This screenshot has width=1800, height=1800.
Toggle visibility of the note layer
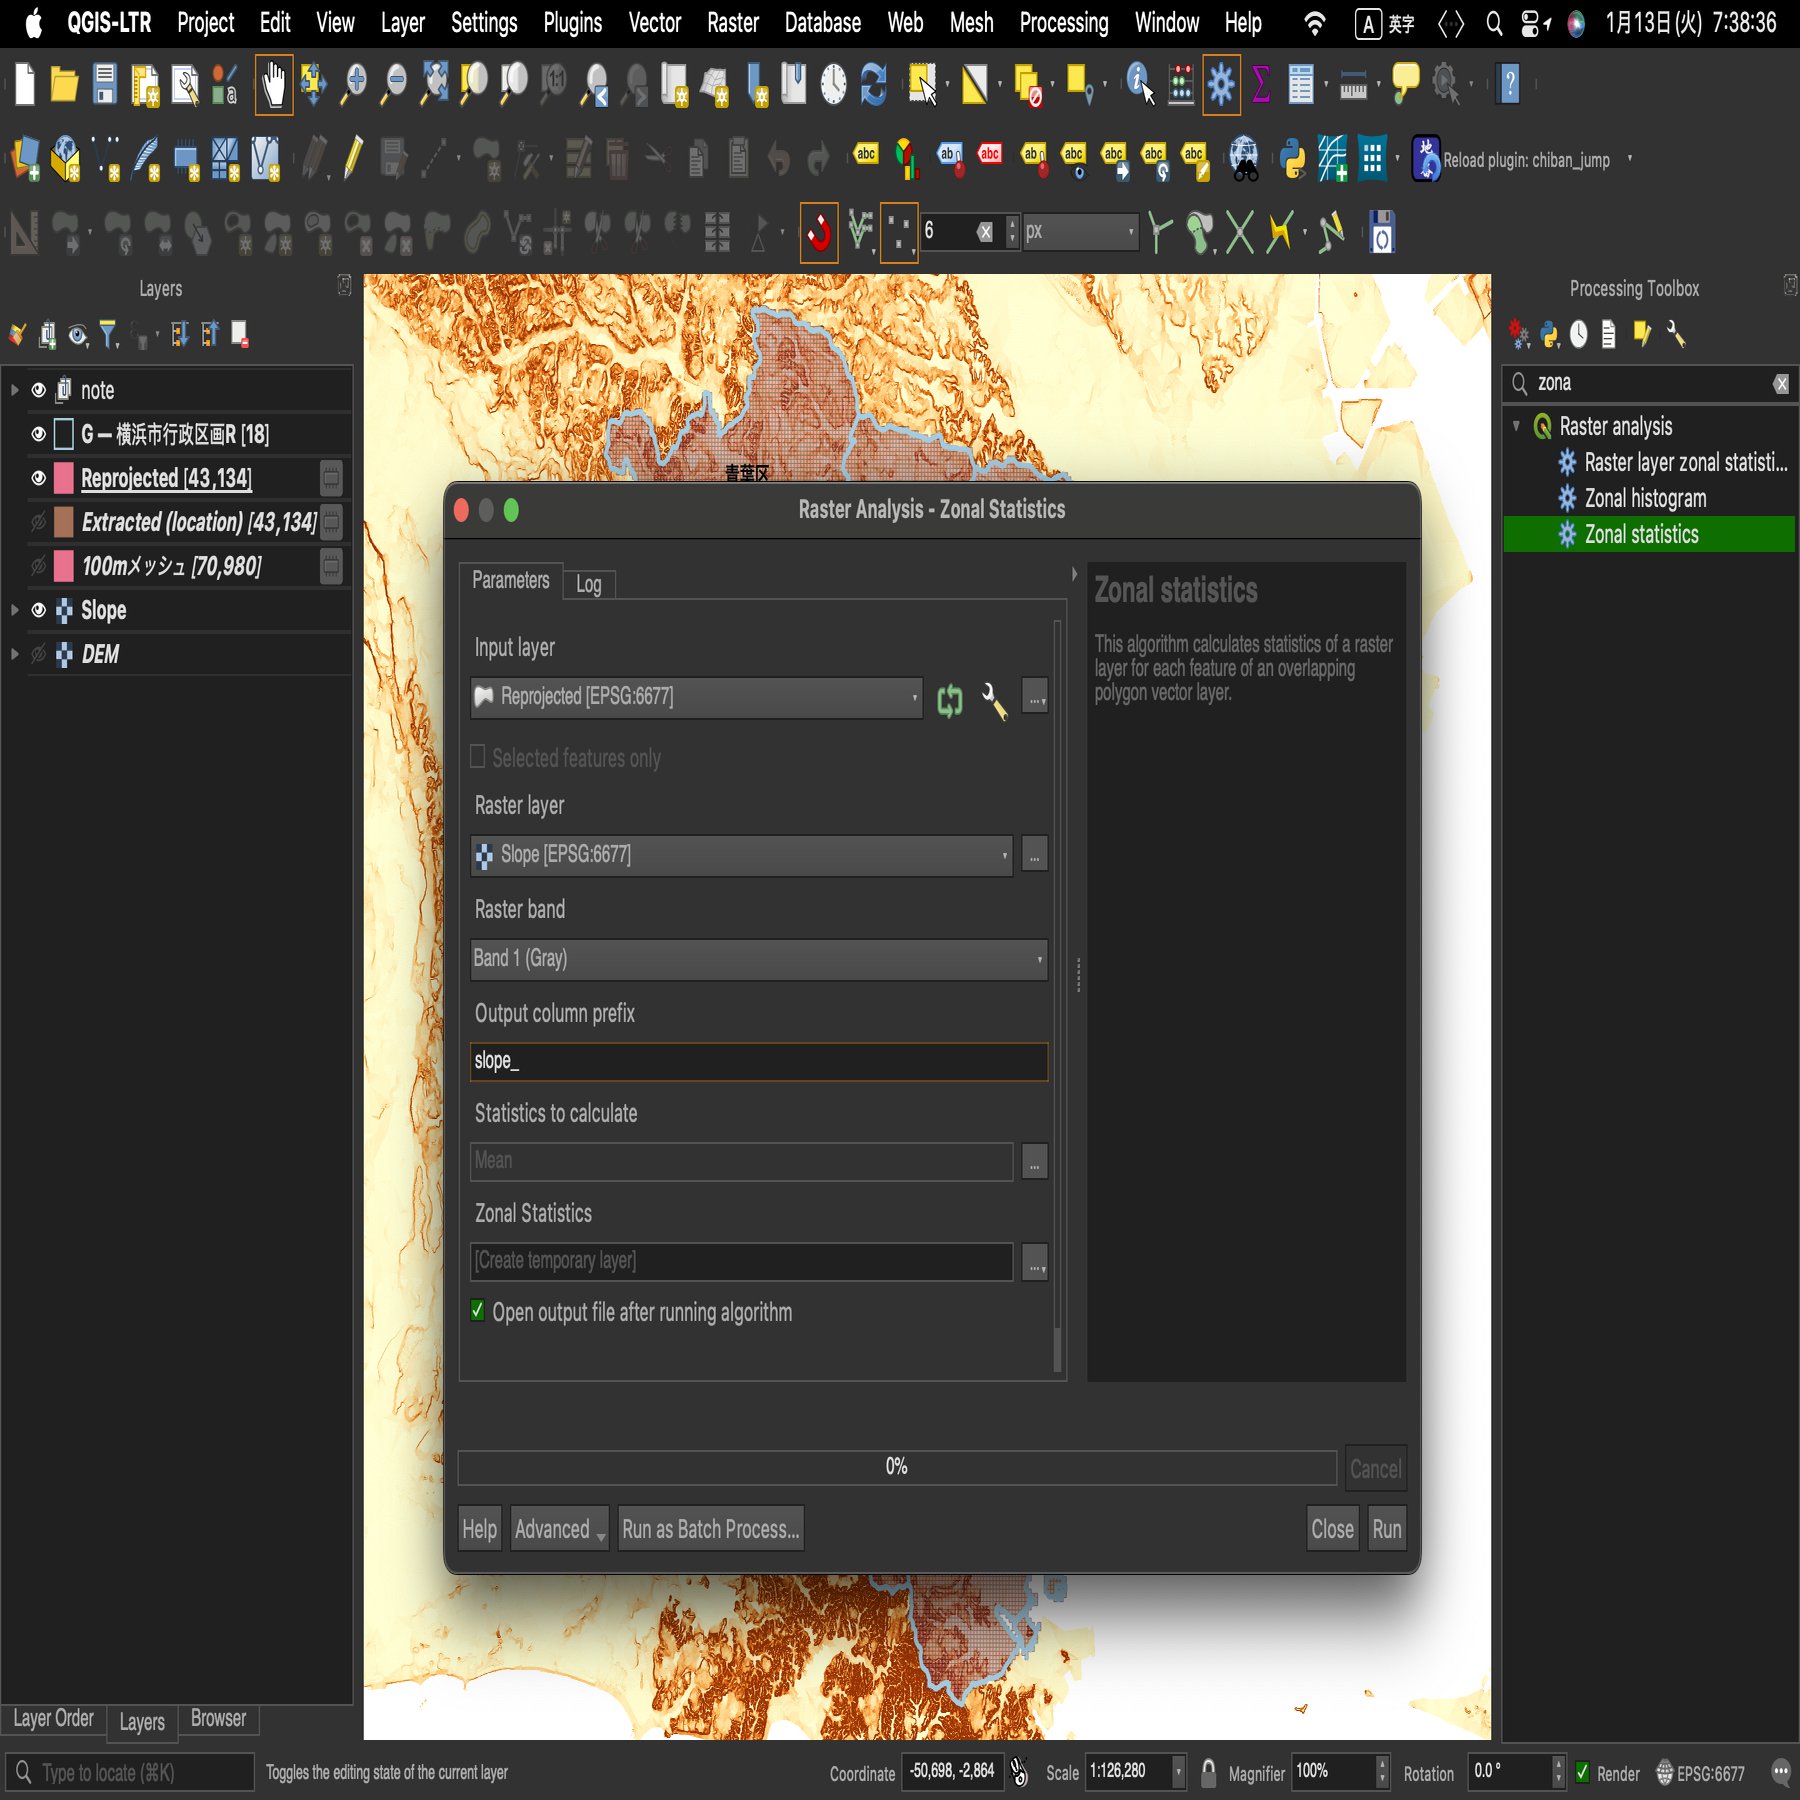(39, 390)
